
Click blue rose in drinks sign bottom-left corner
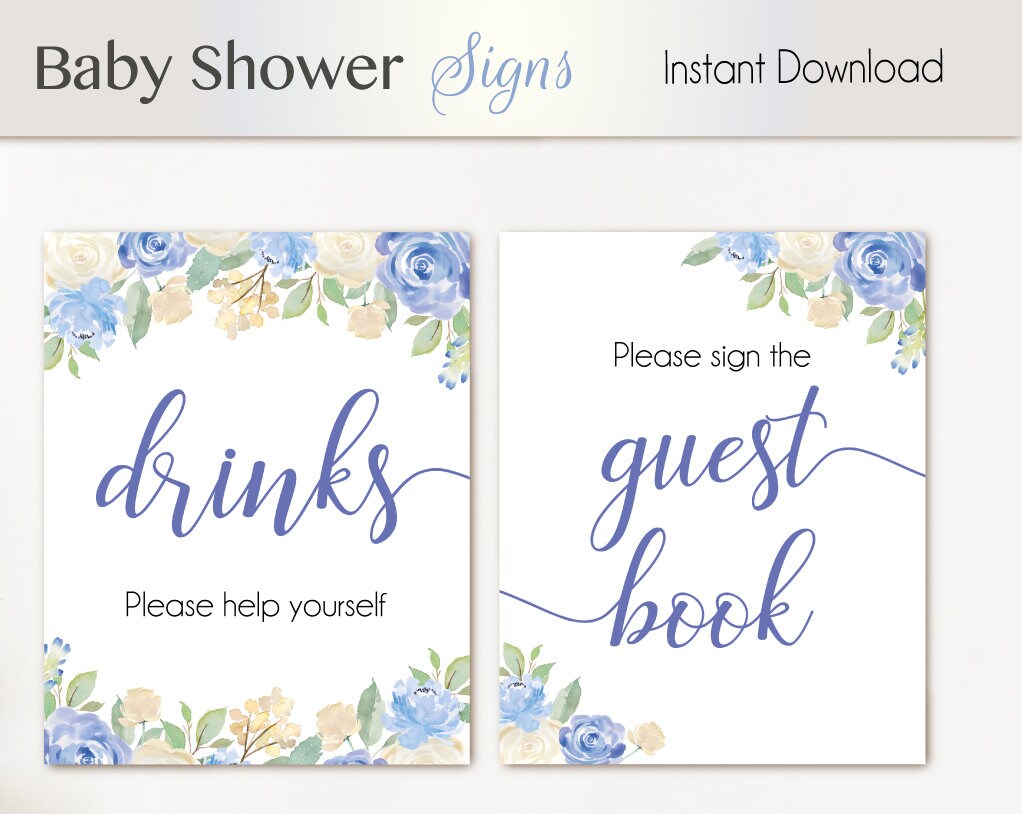point(81,740)
